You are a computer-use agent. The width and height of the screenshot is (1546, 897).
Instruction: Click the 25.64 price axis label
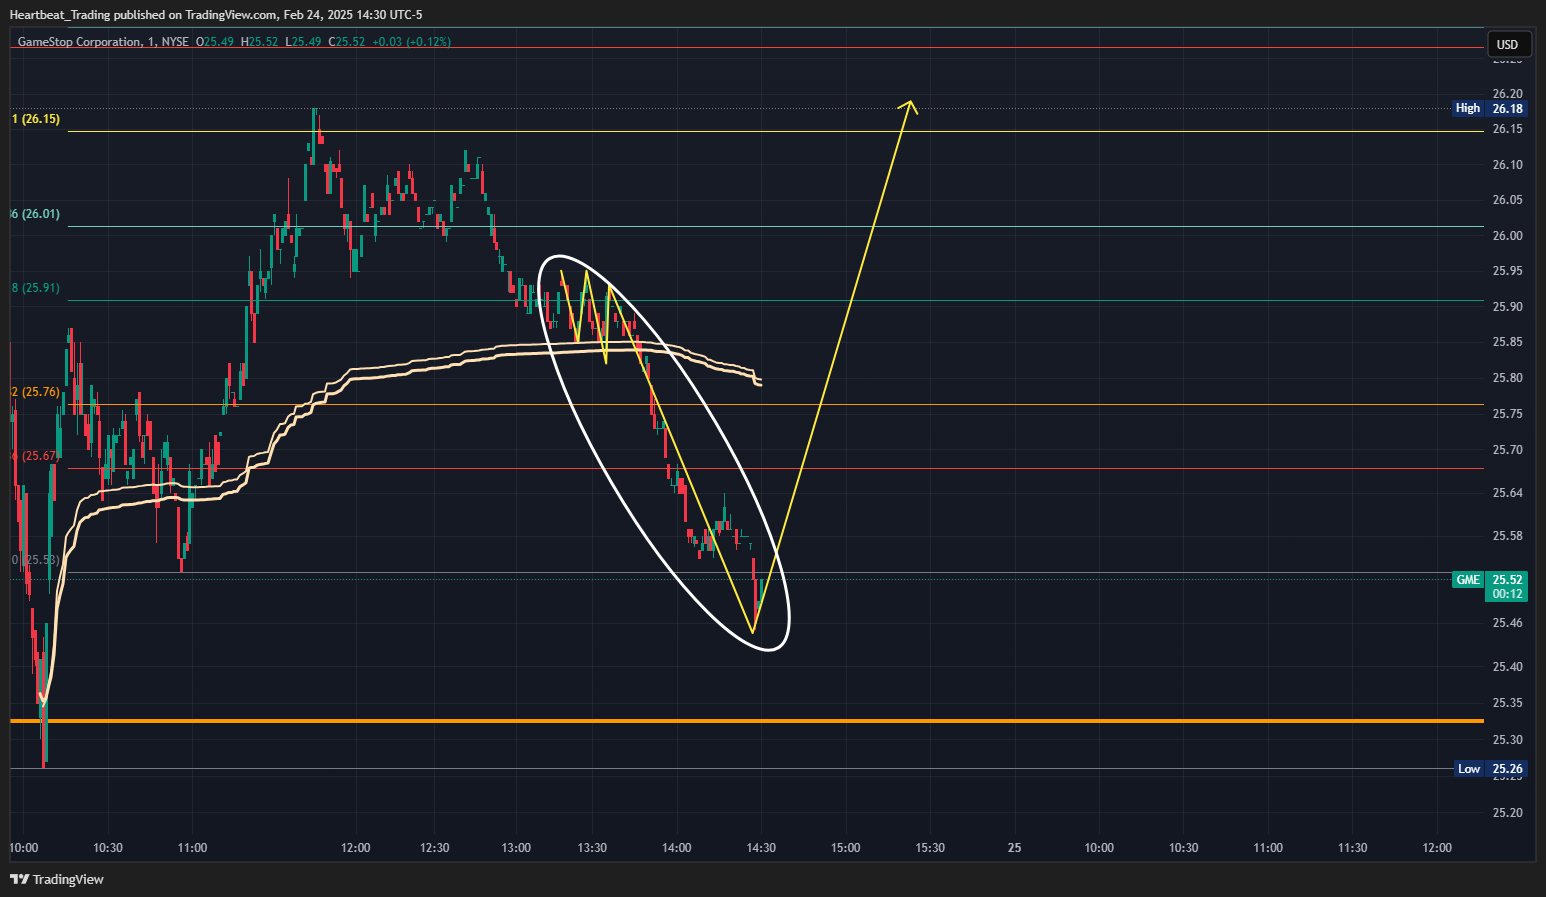click(x=1507, y=493)
